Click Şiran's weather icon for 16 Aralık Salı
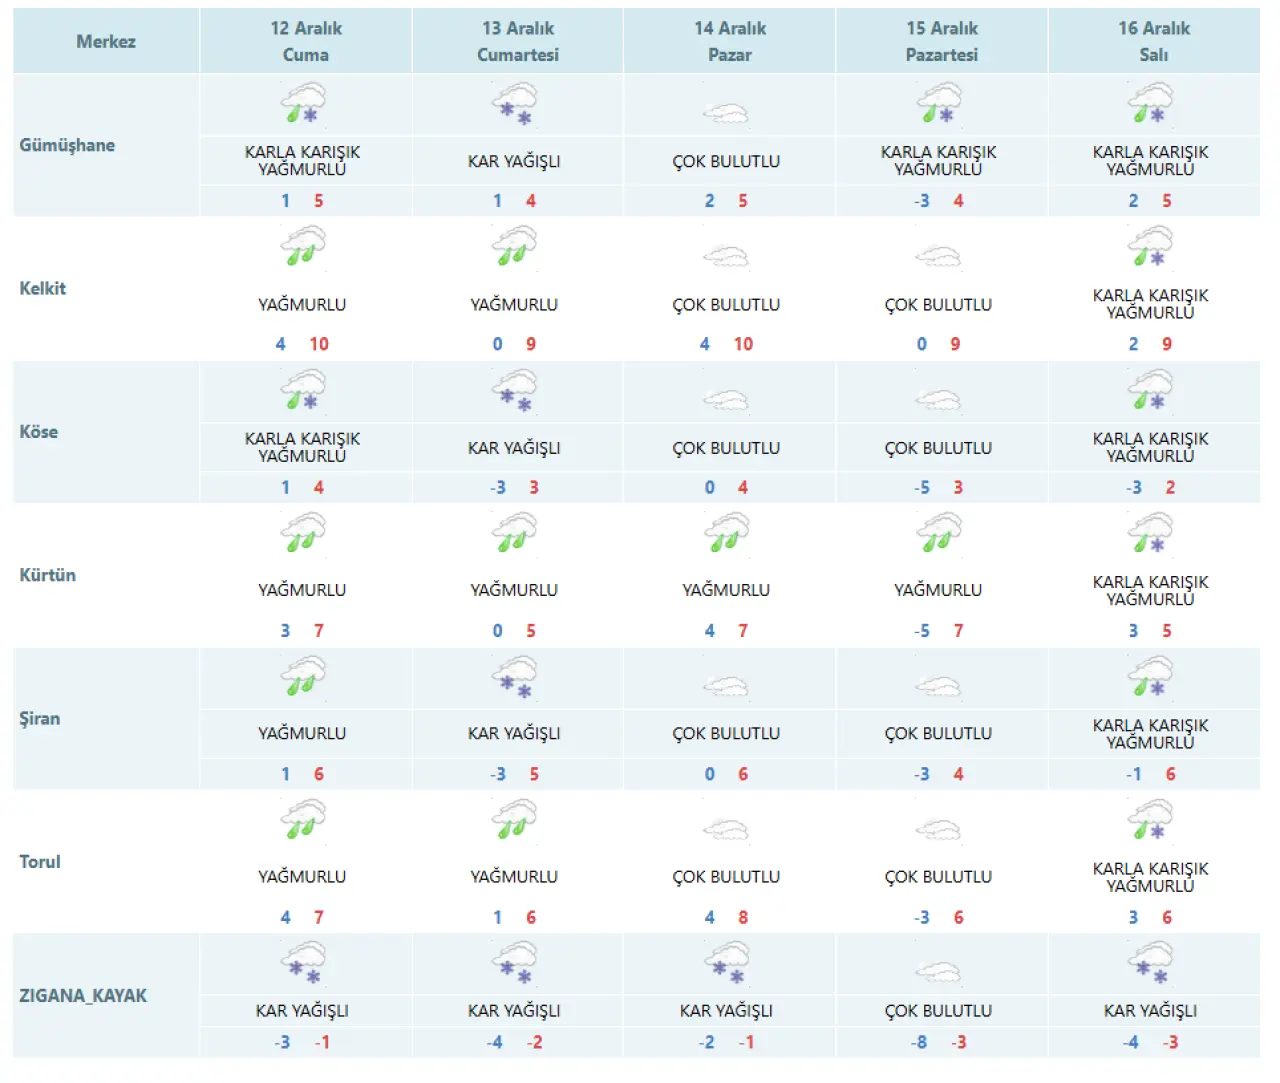This screenshot has height=1083, width=1280. click(x=1151, y=676)
